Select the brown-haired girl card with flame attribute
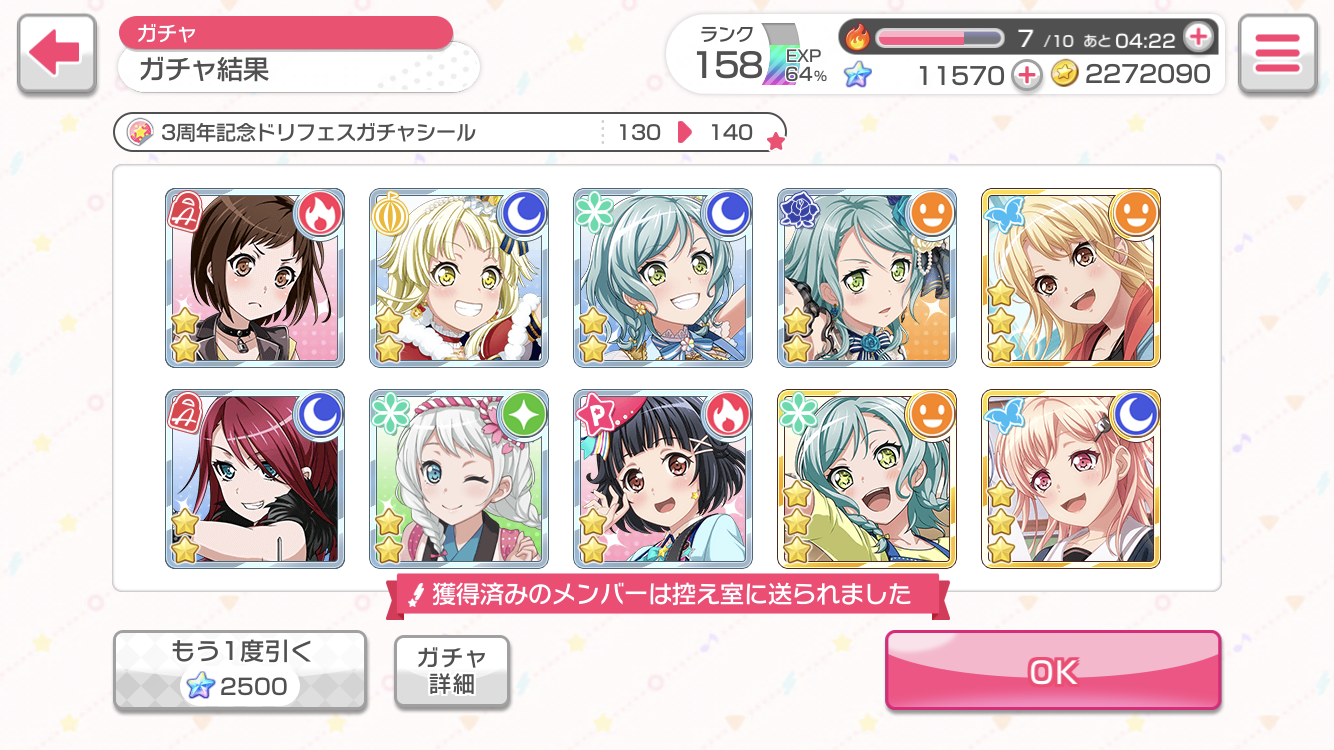 pos(255,278)
